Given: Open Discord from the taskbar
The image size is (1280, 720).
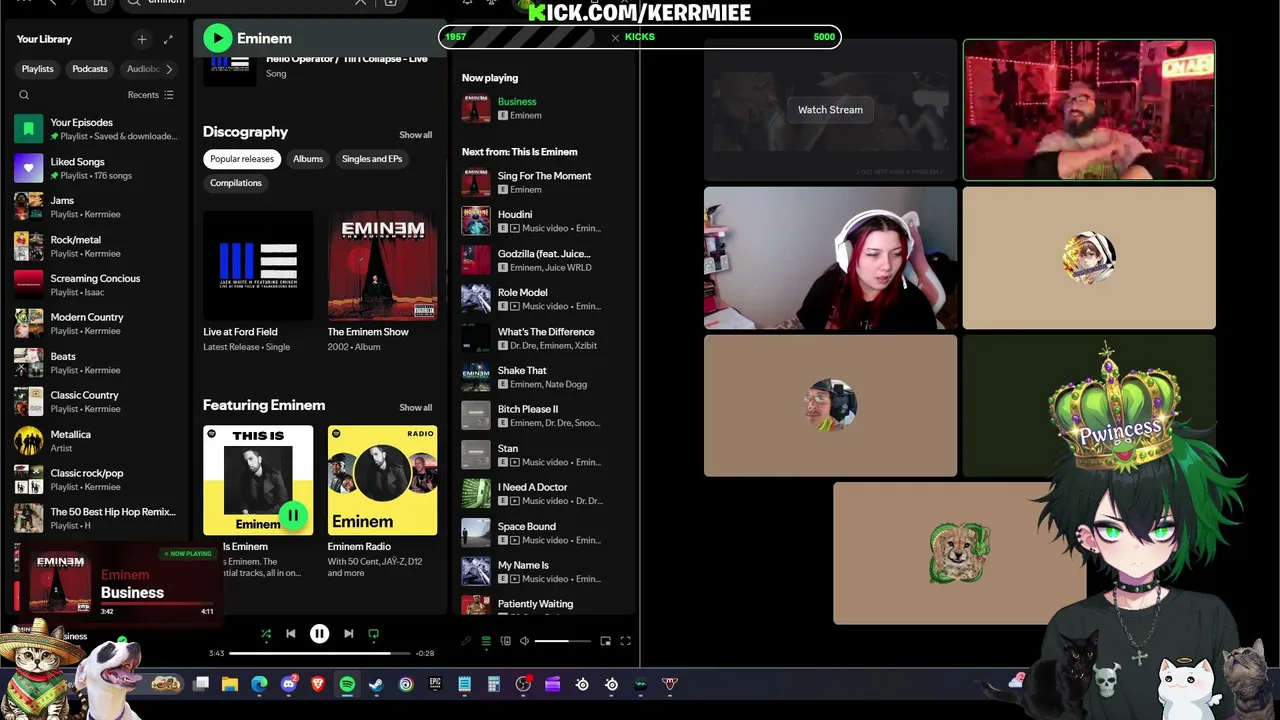Looking at the screenshot, I should (289, 684).
